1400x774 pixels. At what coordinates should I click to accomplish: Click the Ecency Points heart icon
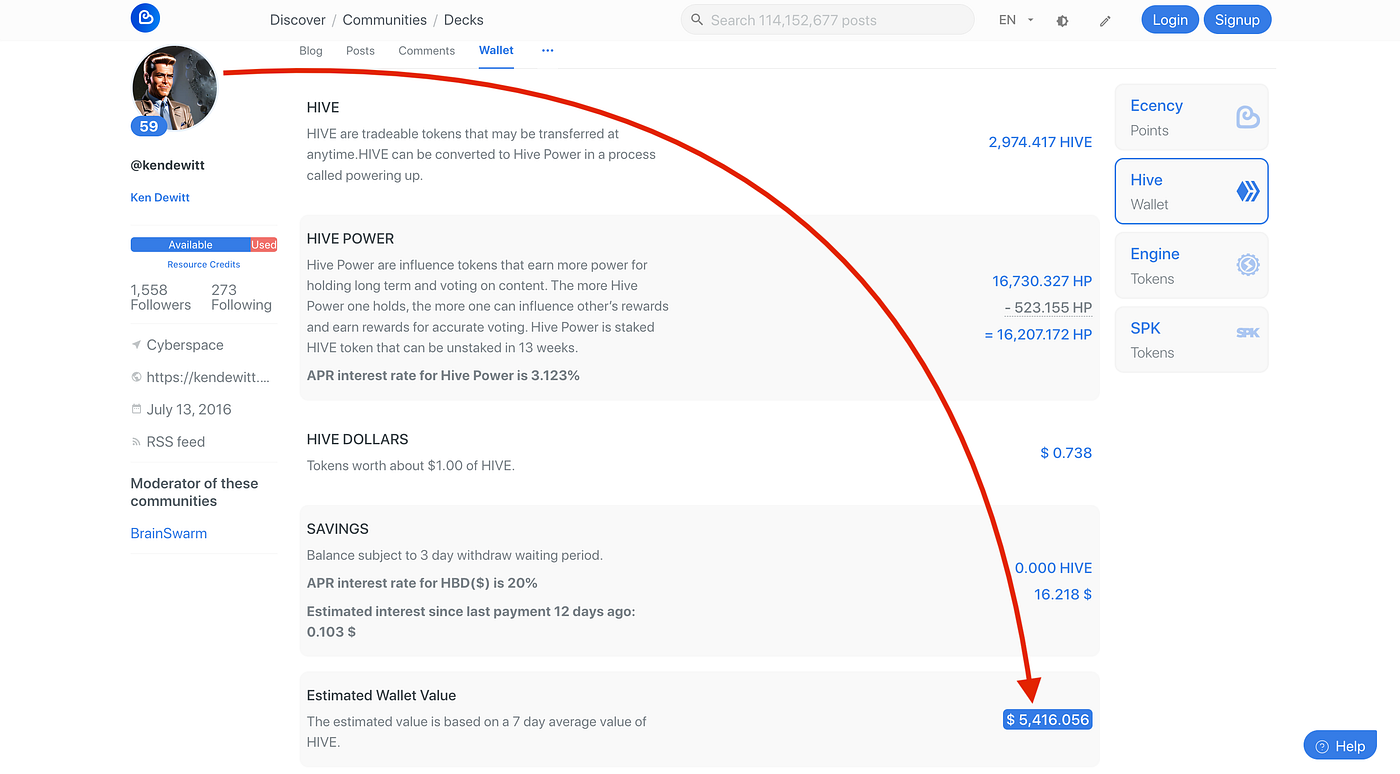coord(1247,117)
